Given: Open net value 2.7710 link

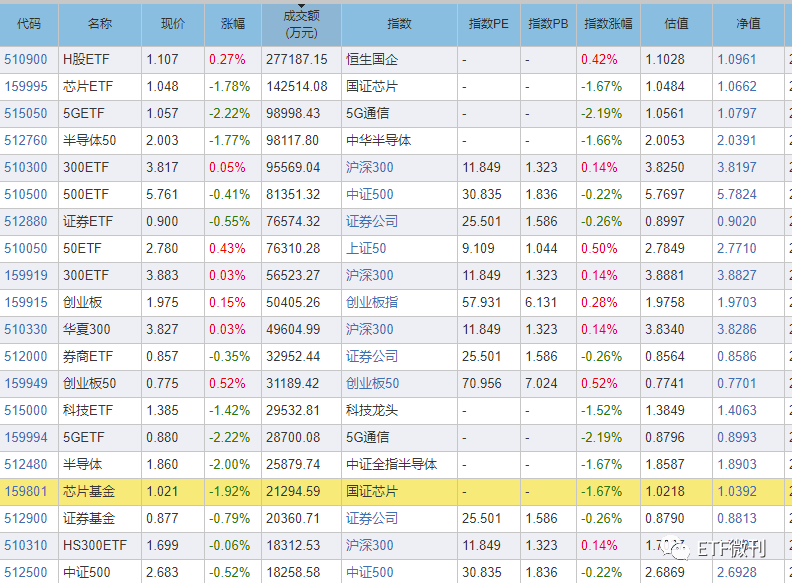Looking at the screenshot, I should pyautogui.click(x=737, y=249).
